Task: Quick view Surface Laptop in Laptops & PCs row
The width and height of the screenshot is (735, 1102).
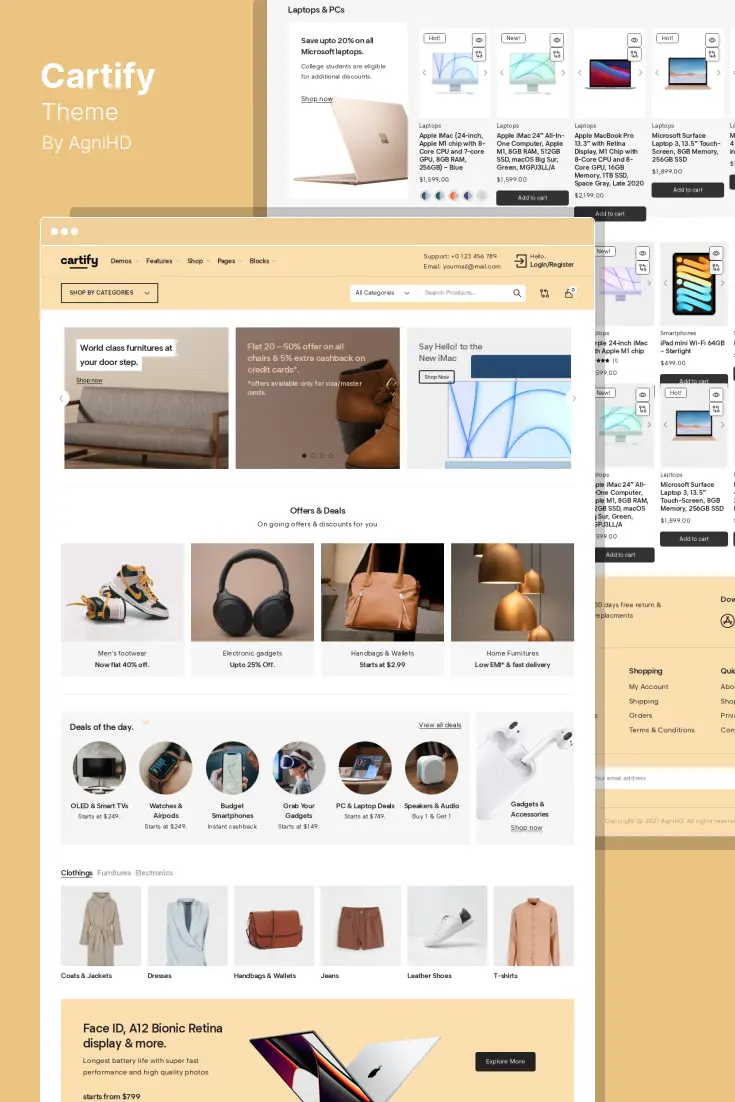Action: click(712, 40)
